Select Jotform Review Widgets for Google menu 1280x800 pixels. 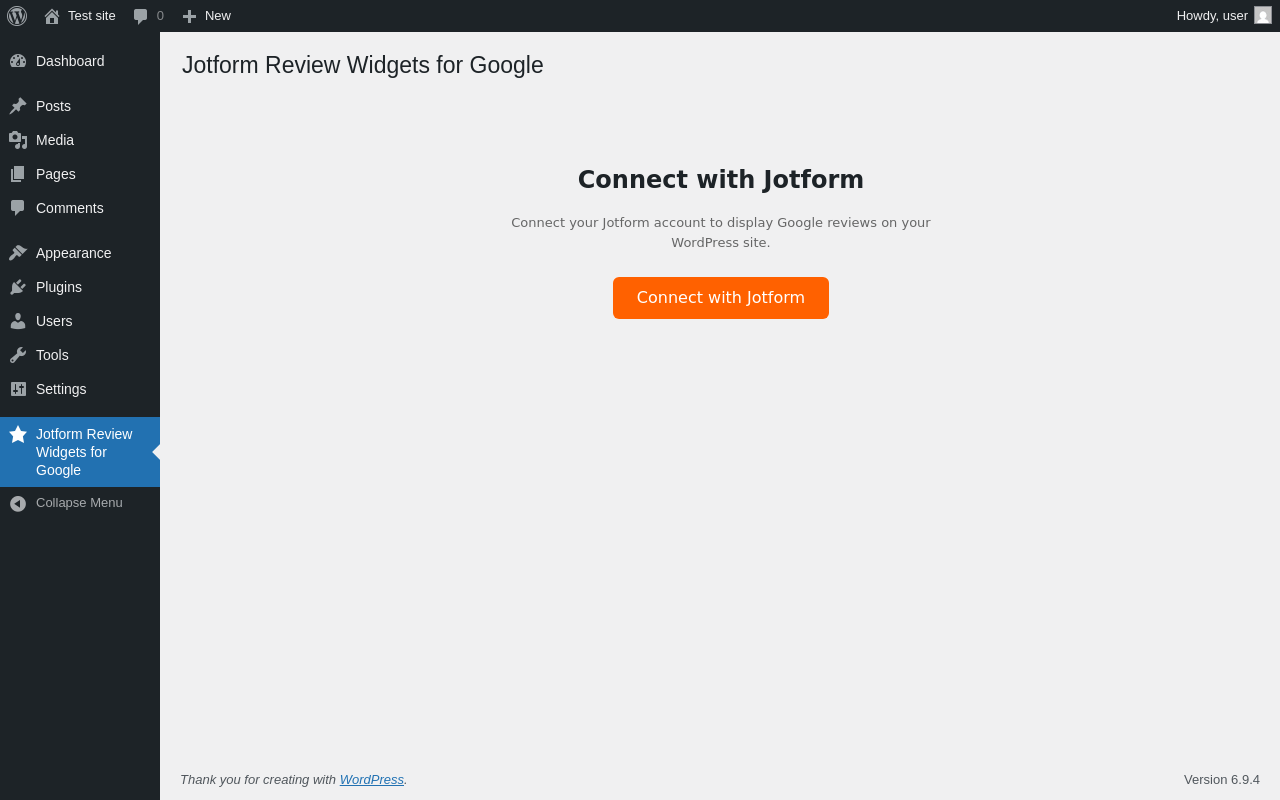tap(80, 452)
